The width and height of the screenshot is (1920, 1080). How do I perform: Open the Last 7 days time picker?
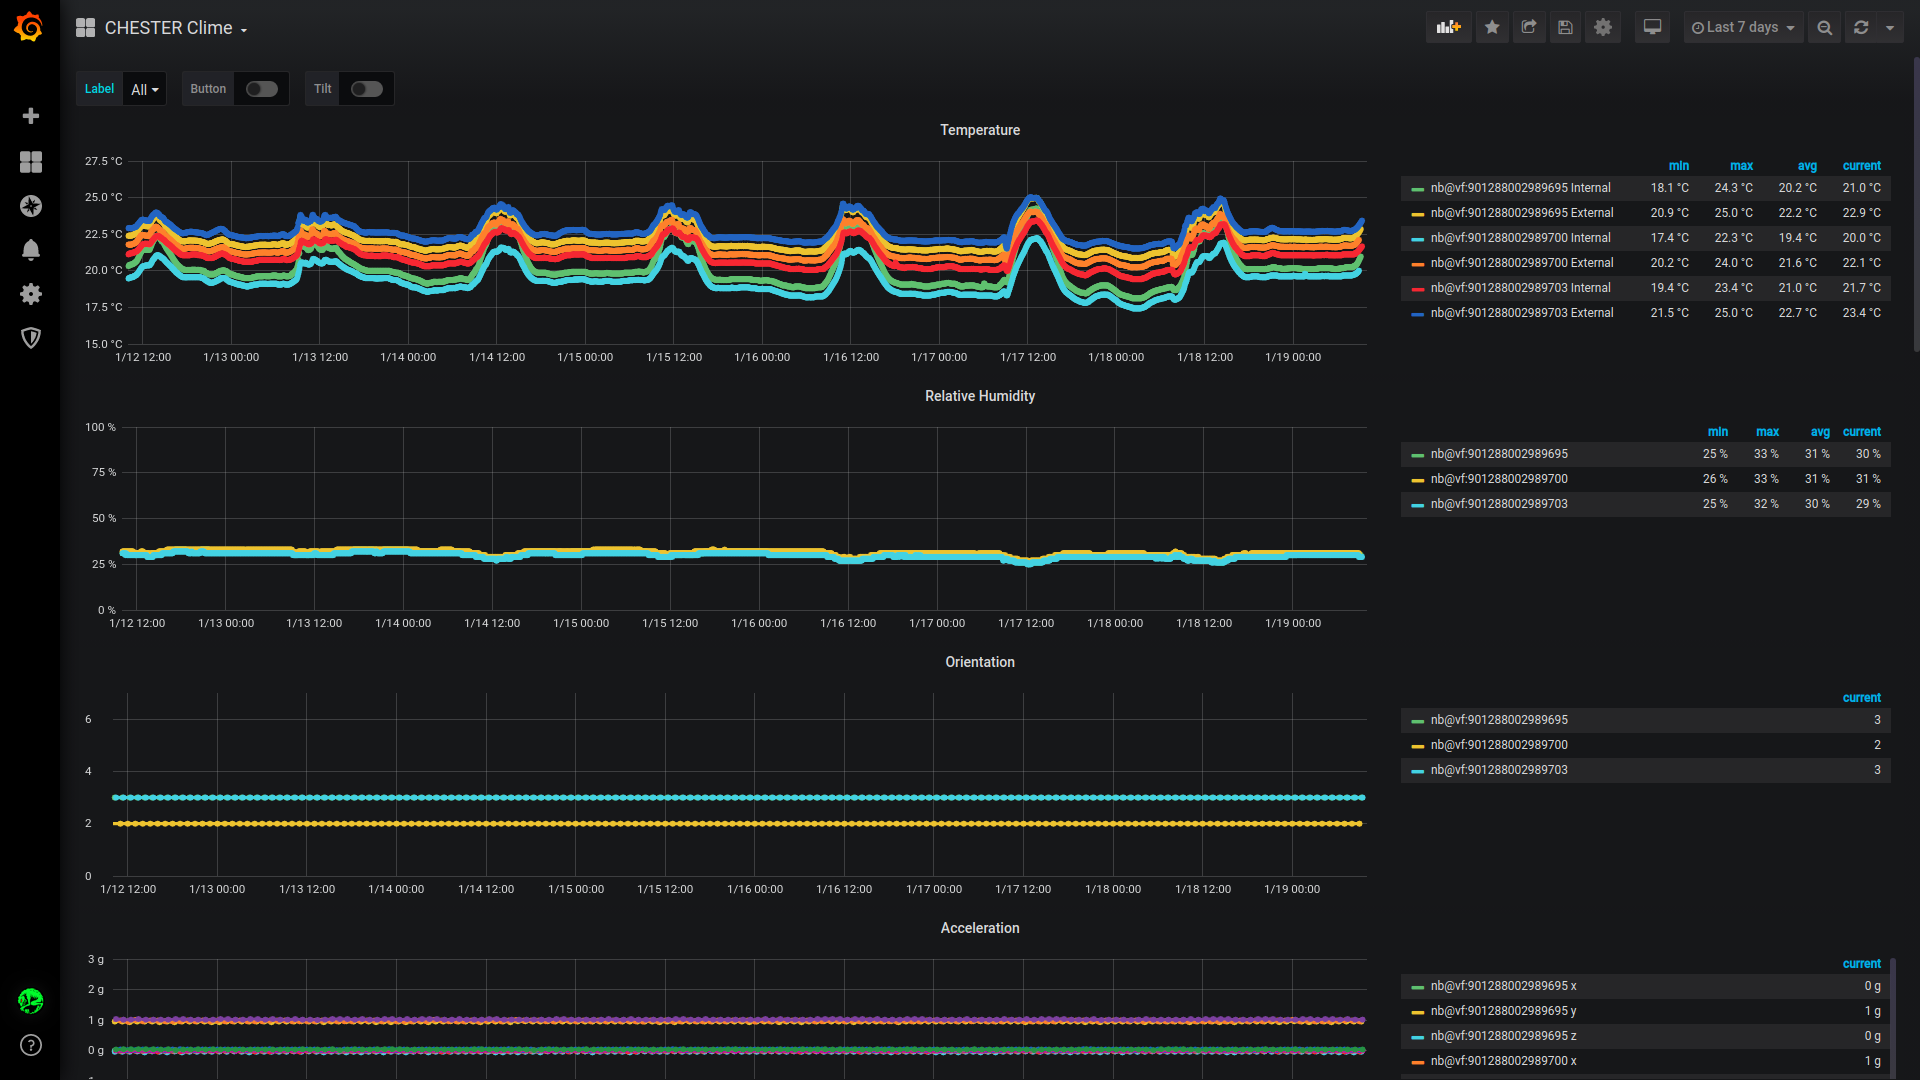tap(1743, 28)
